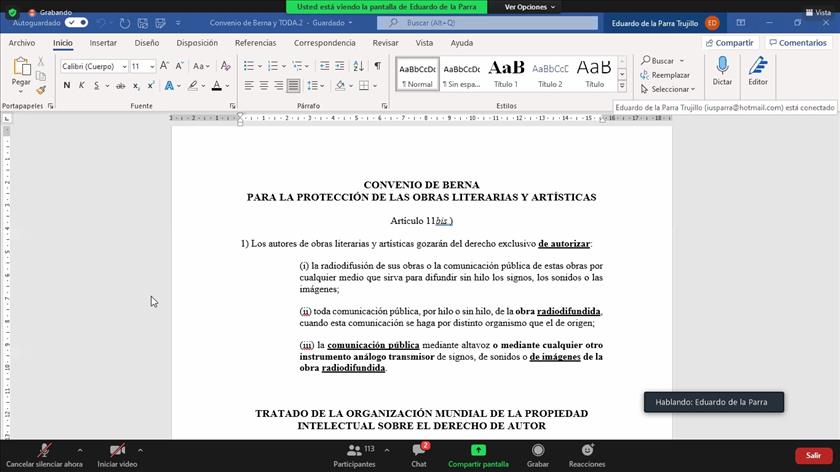Align text to the left

[x=249, y=85]
